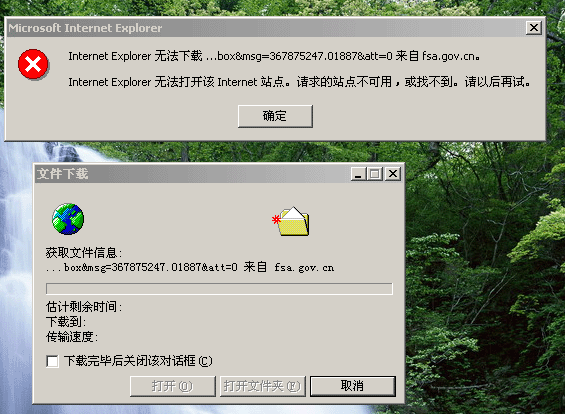The width and height of the screenshot is (565, 414).
Task: Confirm the error with the 确定 button
Action: [x=275, y=116]
